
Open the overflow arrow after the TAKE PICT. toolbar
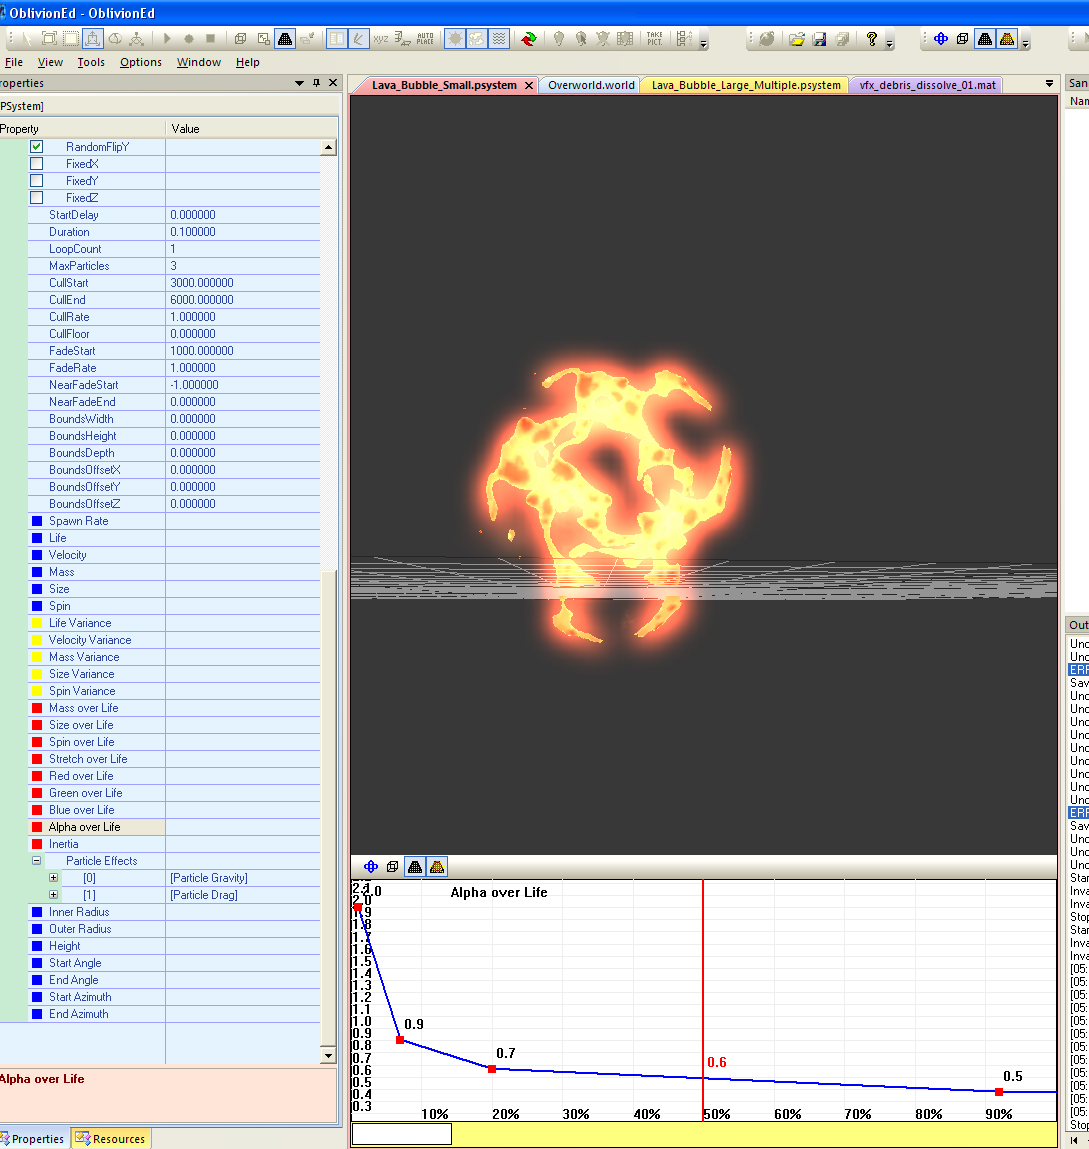(x=704, y=43)
